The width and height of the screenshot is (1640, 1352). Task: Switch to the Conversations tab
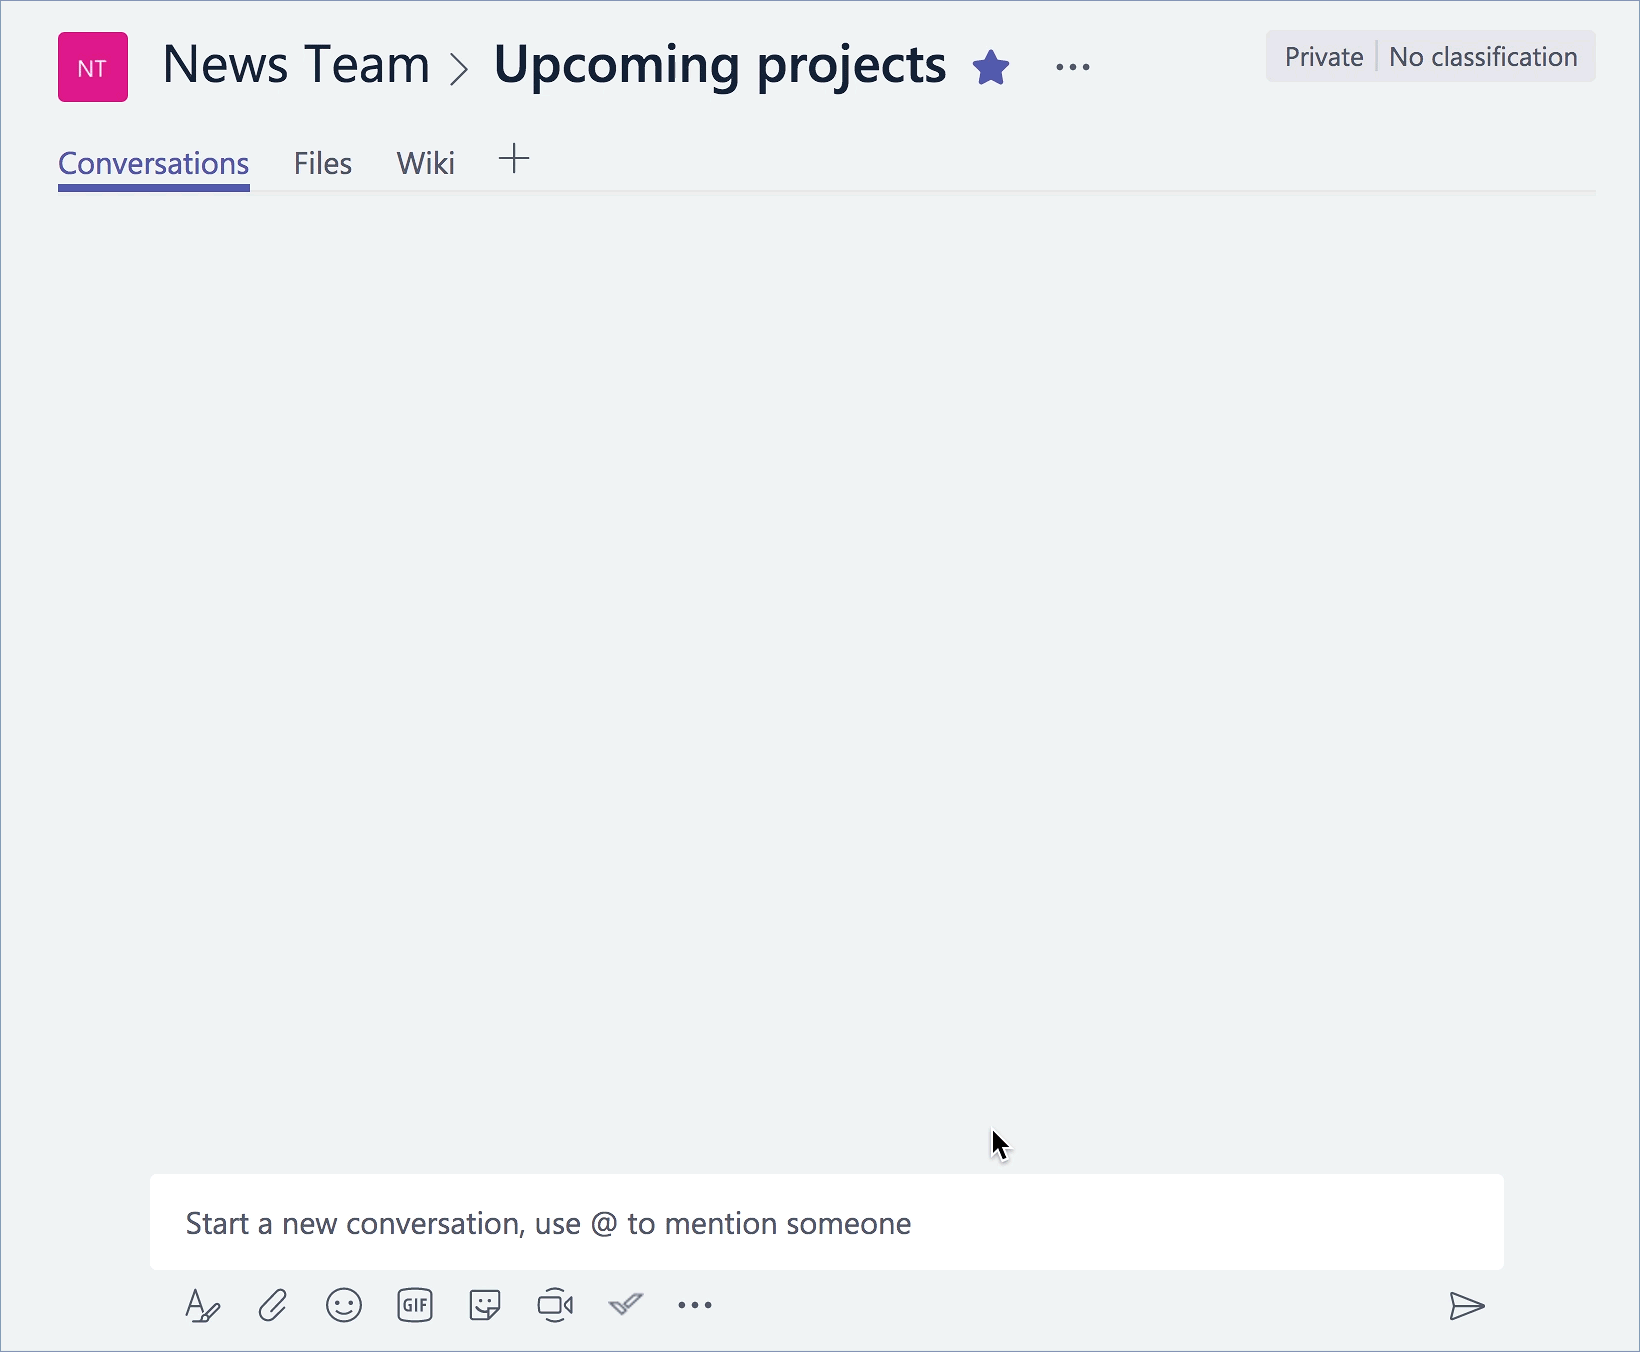coord(154,163)
